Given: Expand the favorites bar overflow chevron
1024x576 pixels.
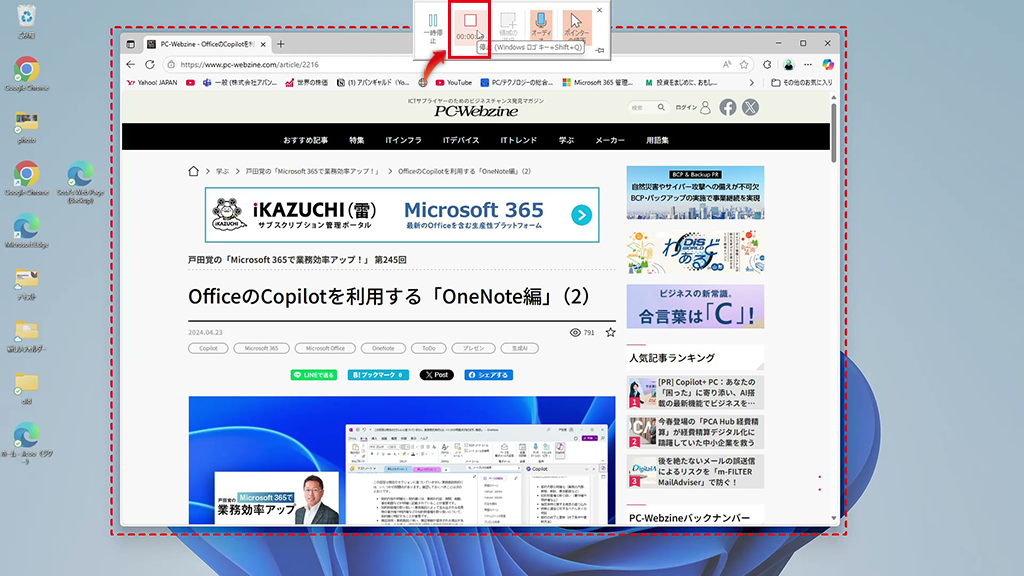Looking at the screenshot, I should pos(752,83).
